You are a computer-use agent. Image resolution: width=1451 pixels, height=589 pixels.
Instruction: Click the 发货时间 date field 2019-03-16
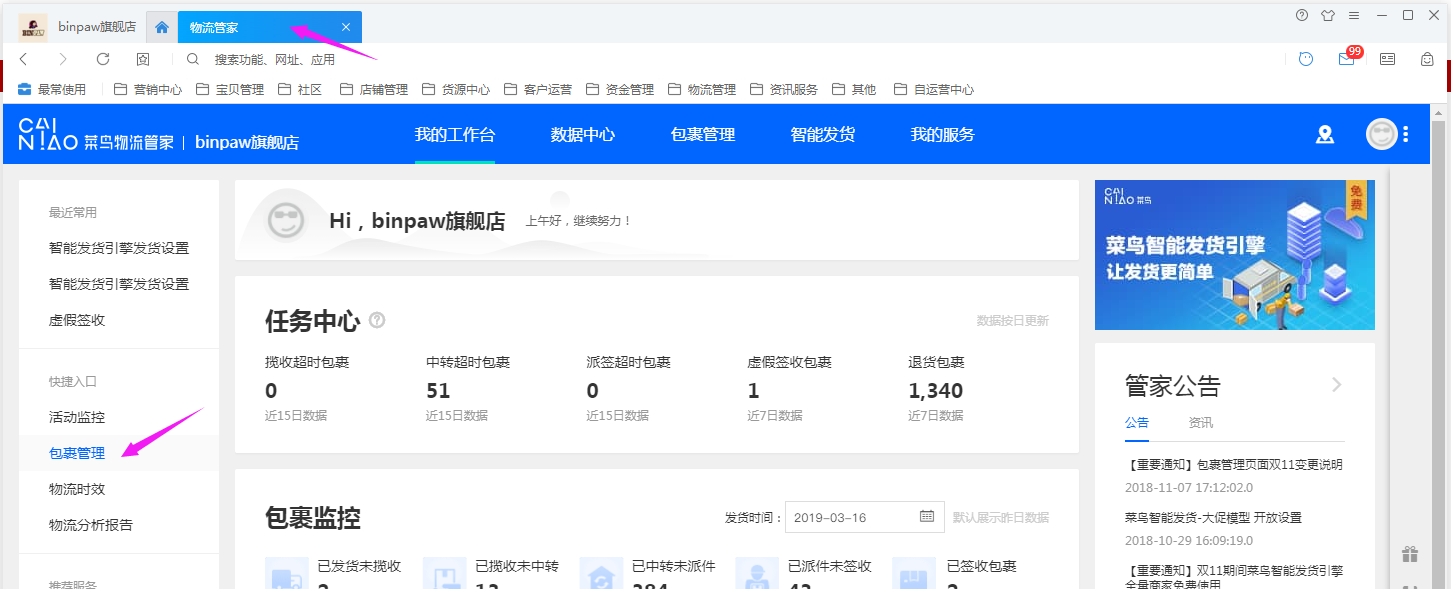pyautogui.click(x=865, y=517)
